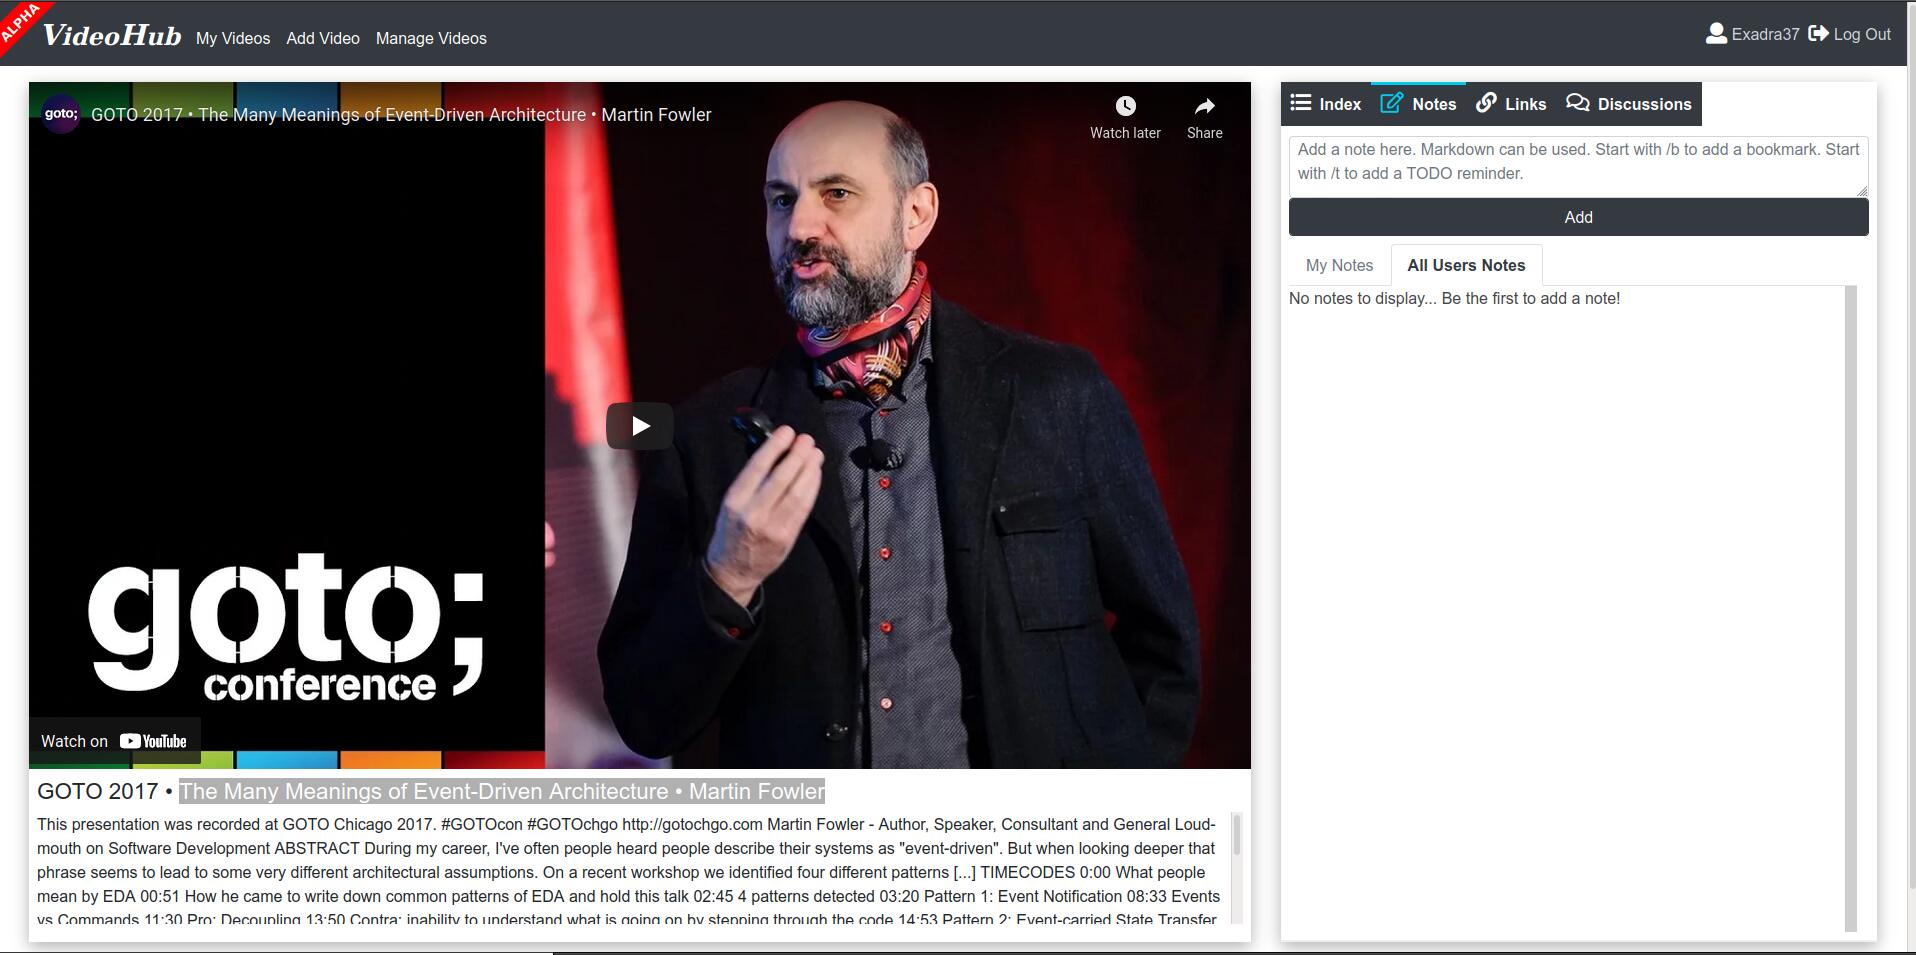
Task: Click the highlighted video title below the player
Action: click(x=502, y=791)
